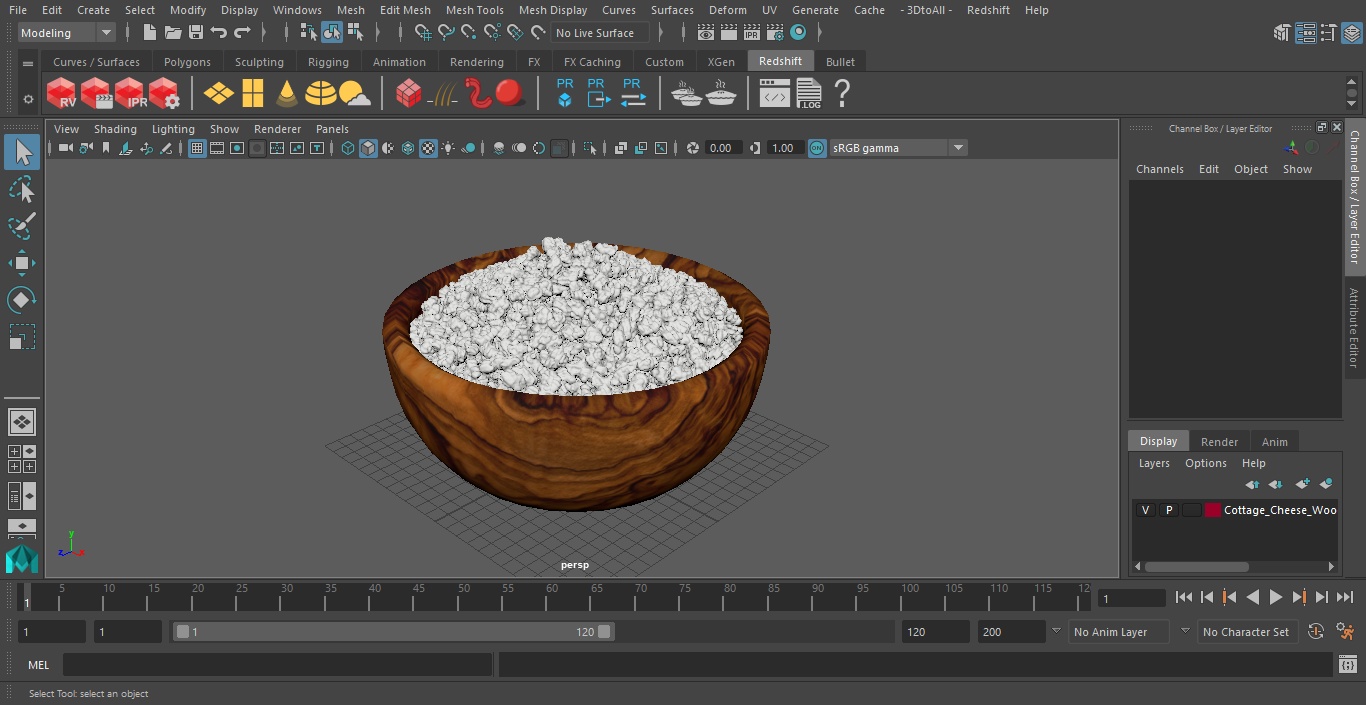Toggle use all lights viewport icon

pos(448,148)
